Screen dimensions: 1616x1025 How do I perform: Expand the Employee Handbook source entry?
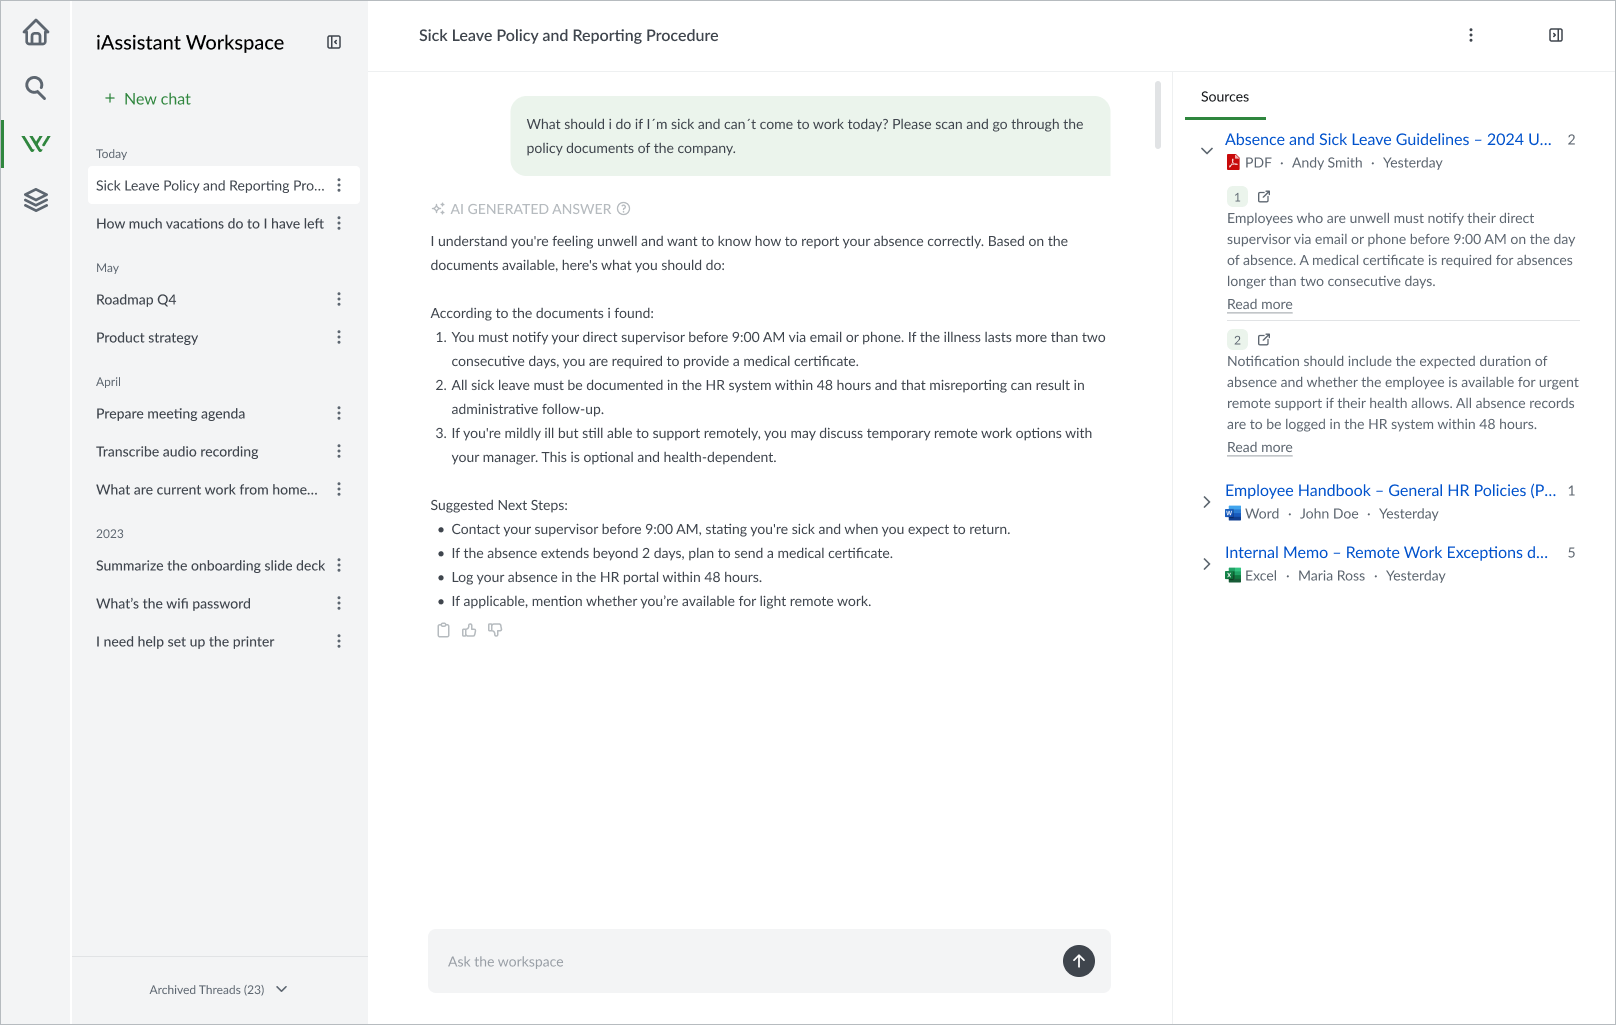[1207, 501]
